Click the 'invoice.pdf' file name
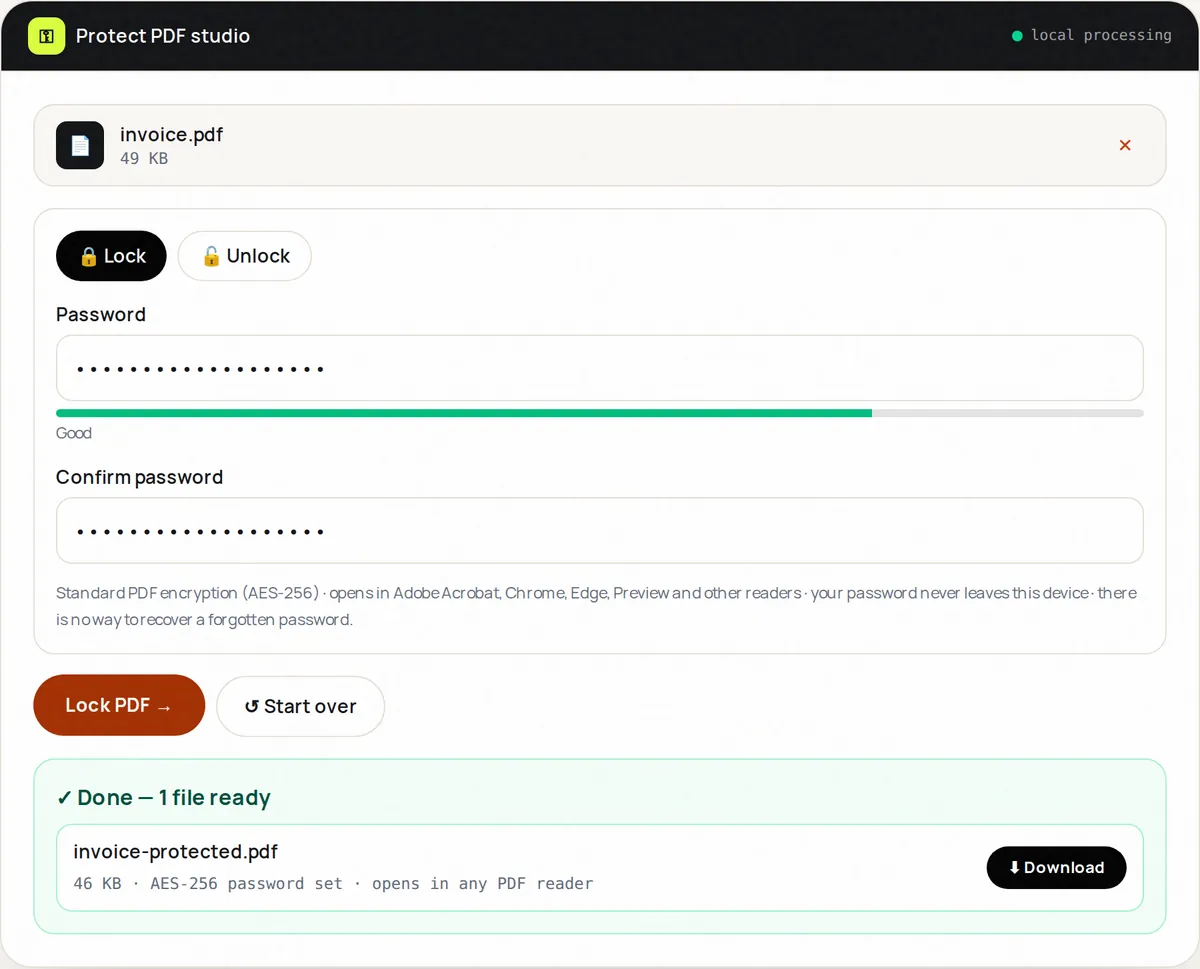Image resolution: width=1200 pixels, height=969 pixels. [172, 134]
